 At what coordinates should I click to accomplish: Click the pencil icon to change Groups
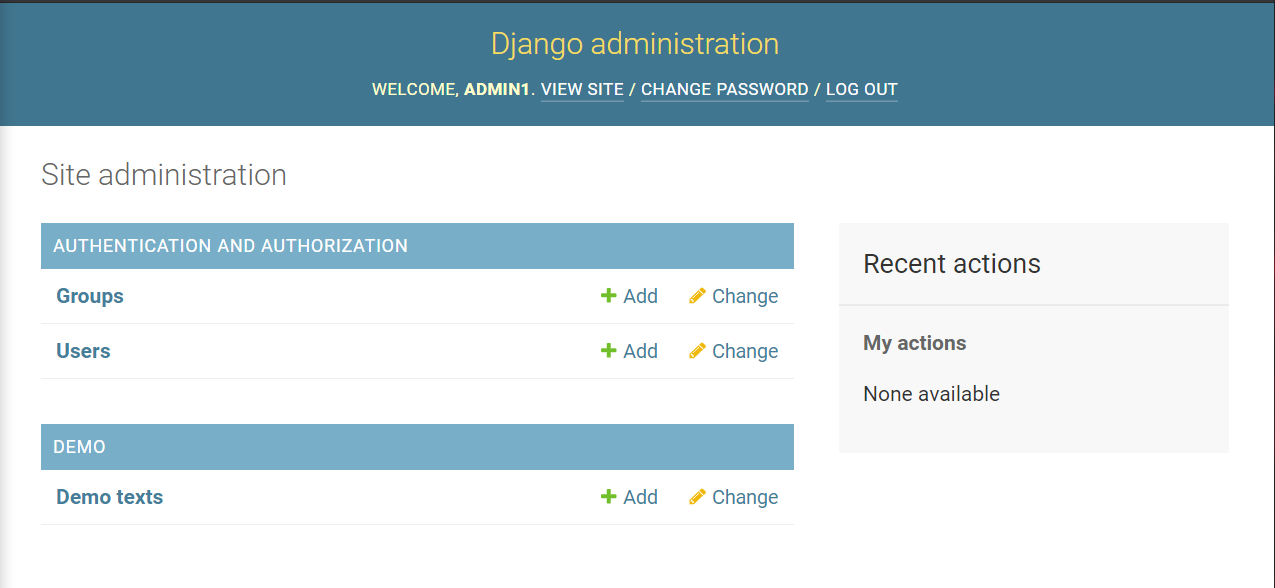(698, 296)
